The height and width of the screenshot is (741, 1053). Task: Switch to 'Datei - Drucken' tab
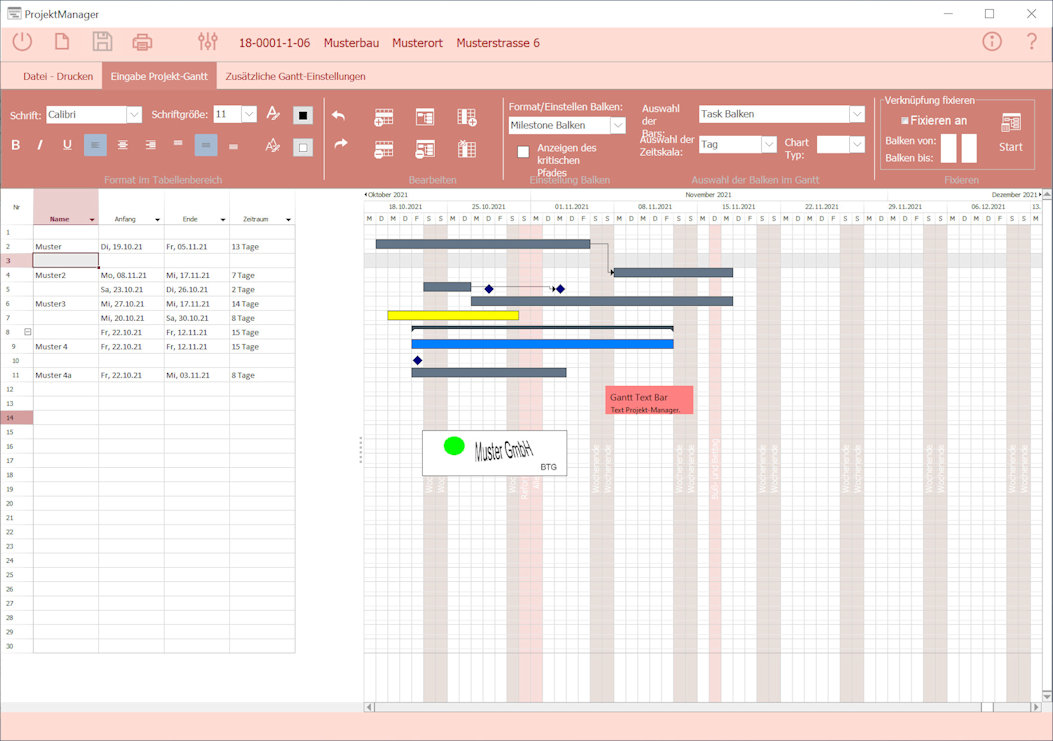(58, 76)
